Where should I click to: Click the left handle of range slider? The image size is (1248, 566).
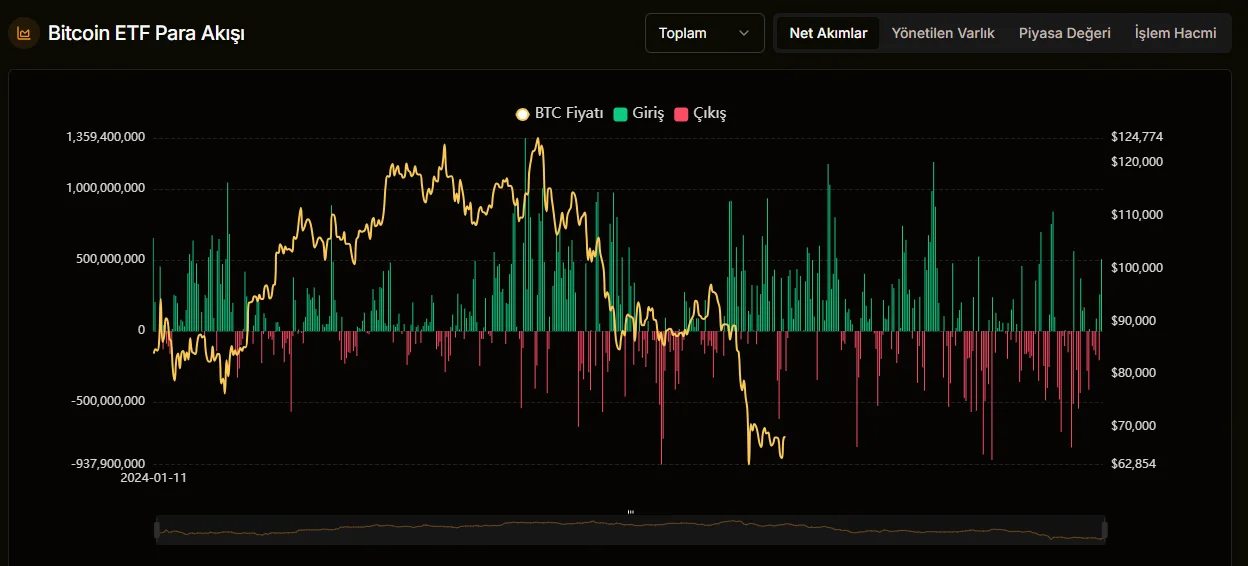pos(156,530)
